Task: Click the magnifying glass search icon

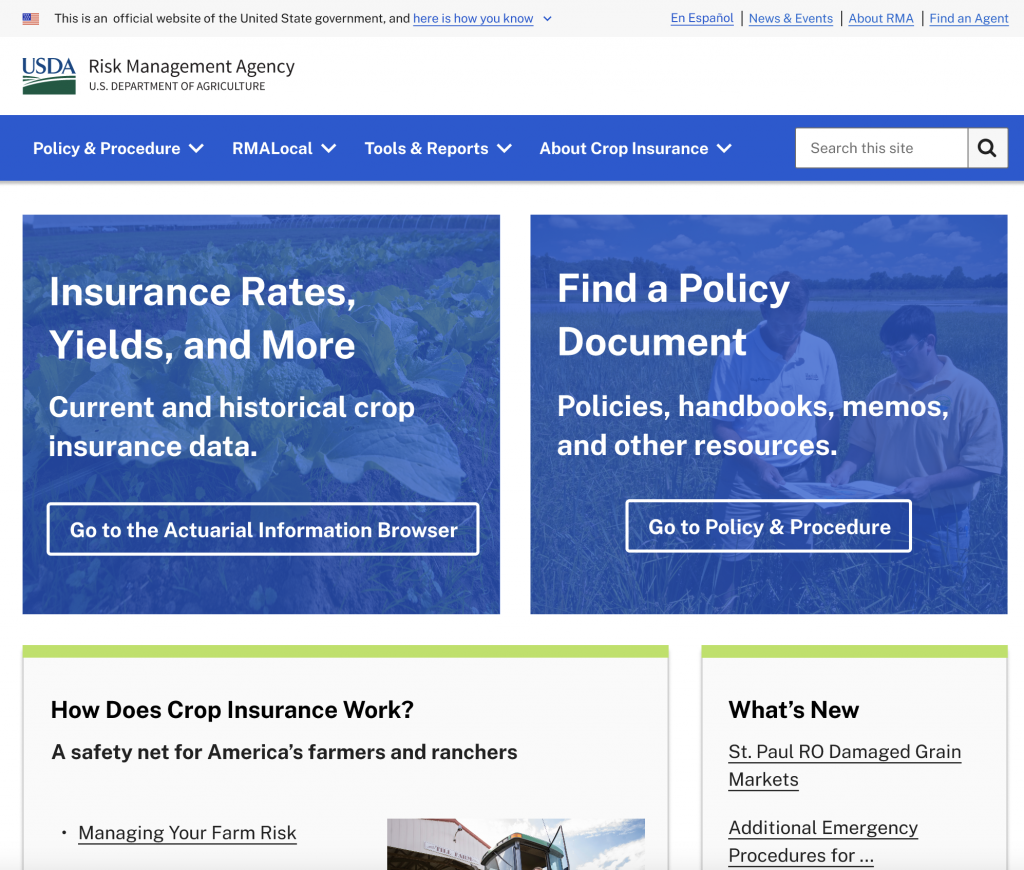Action: [x=987, y=148]
